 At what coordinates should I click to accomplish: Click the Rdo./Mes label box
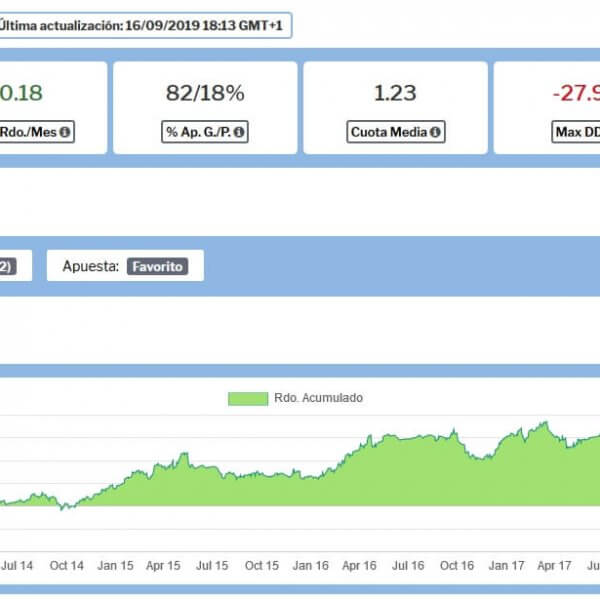click(35, 132)
